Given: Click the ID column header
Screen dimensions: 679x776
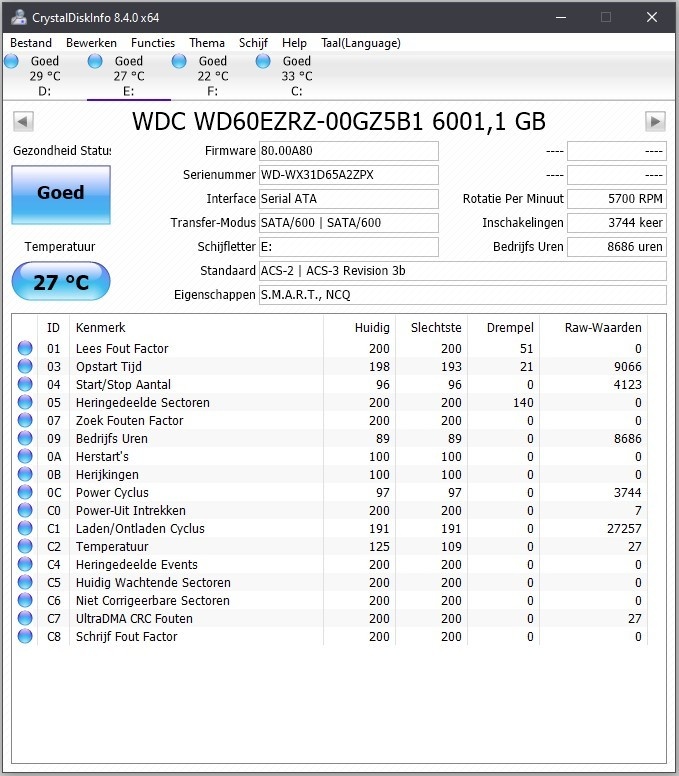Looking at the screenshot, I should (53, 328).
